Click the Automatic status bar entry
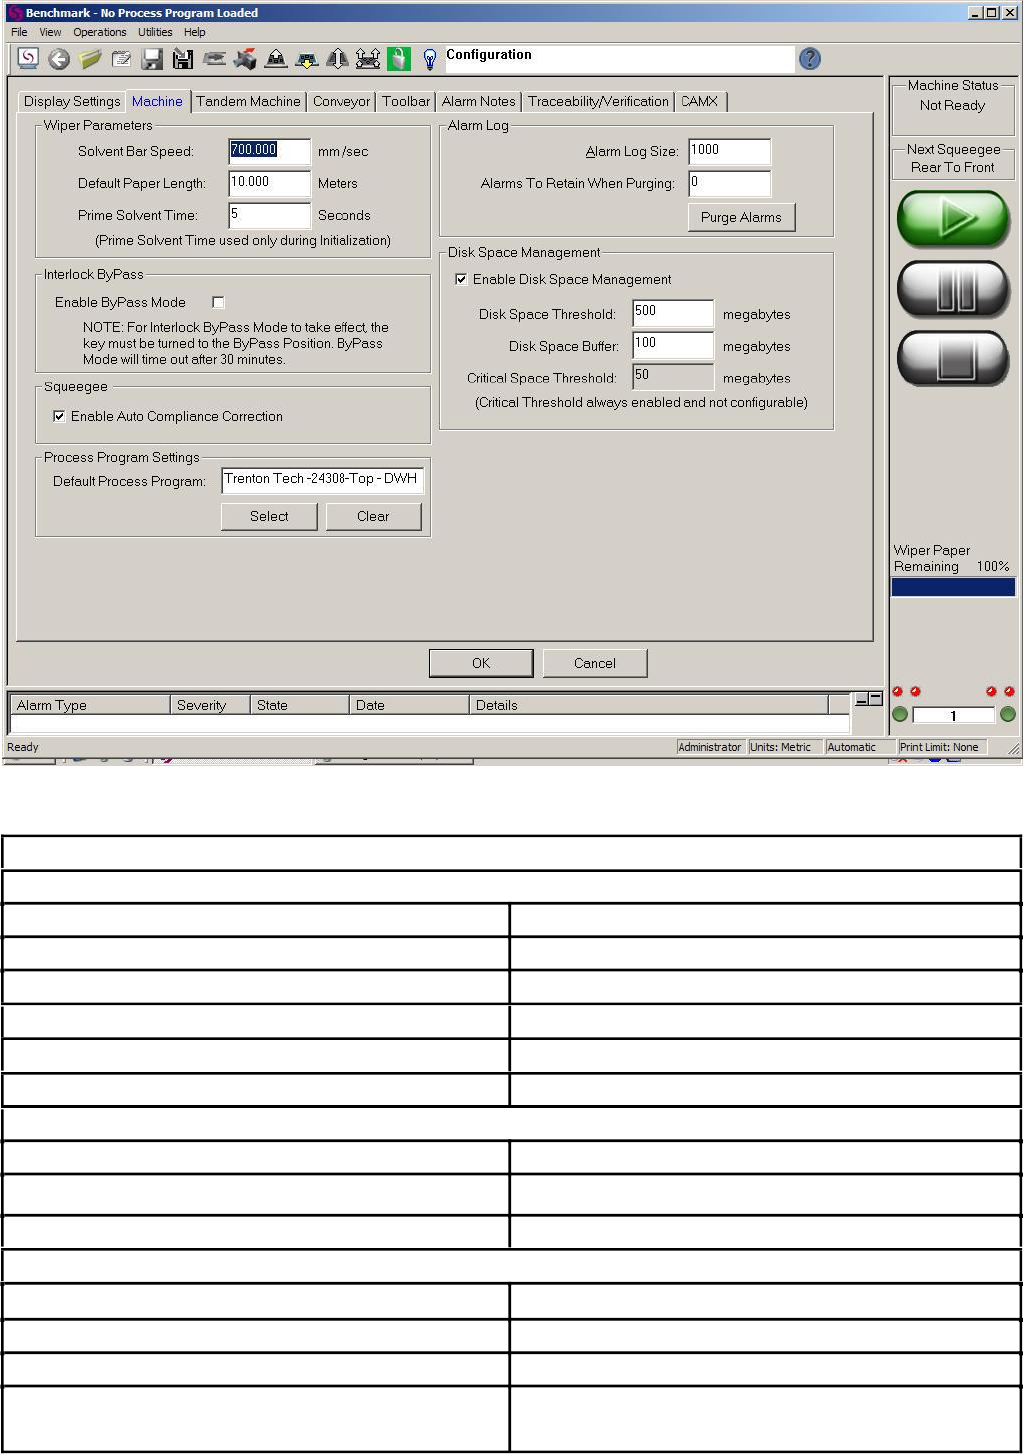 859,747
